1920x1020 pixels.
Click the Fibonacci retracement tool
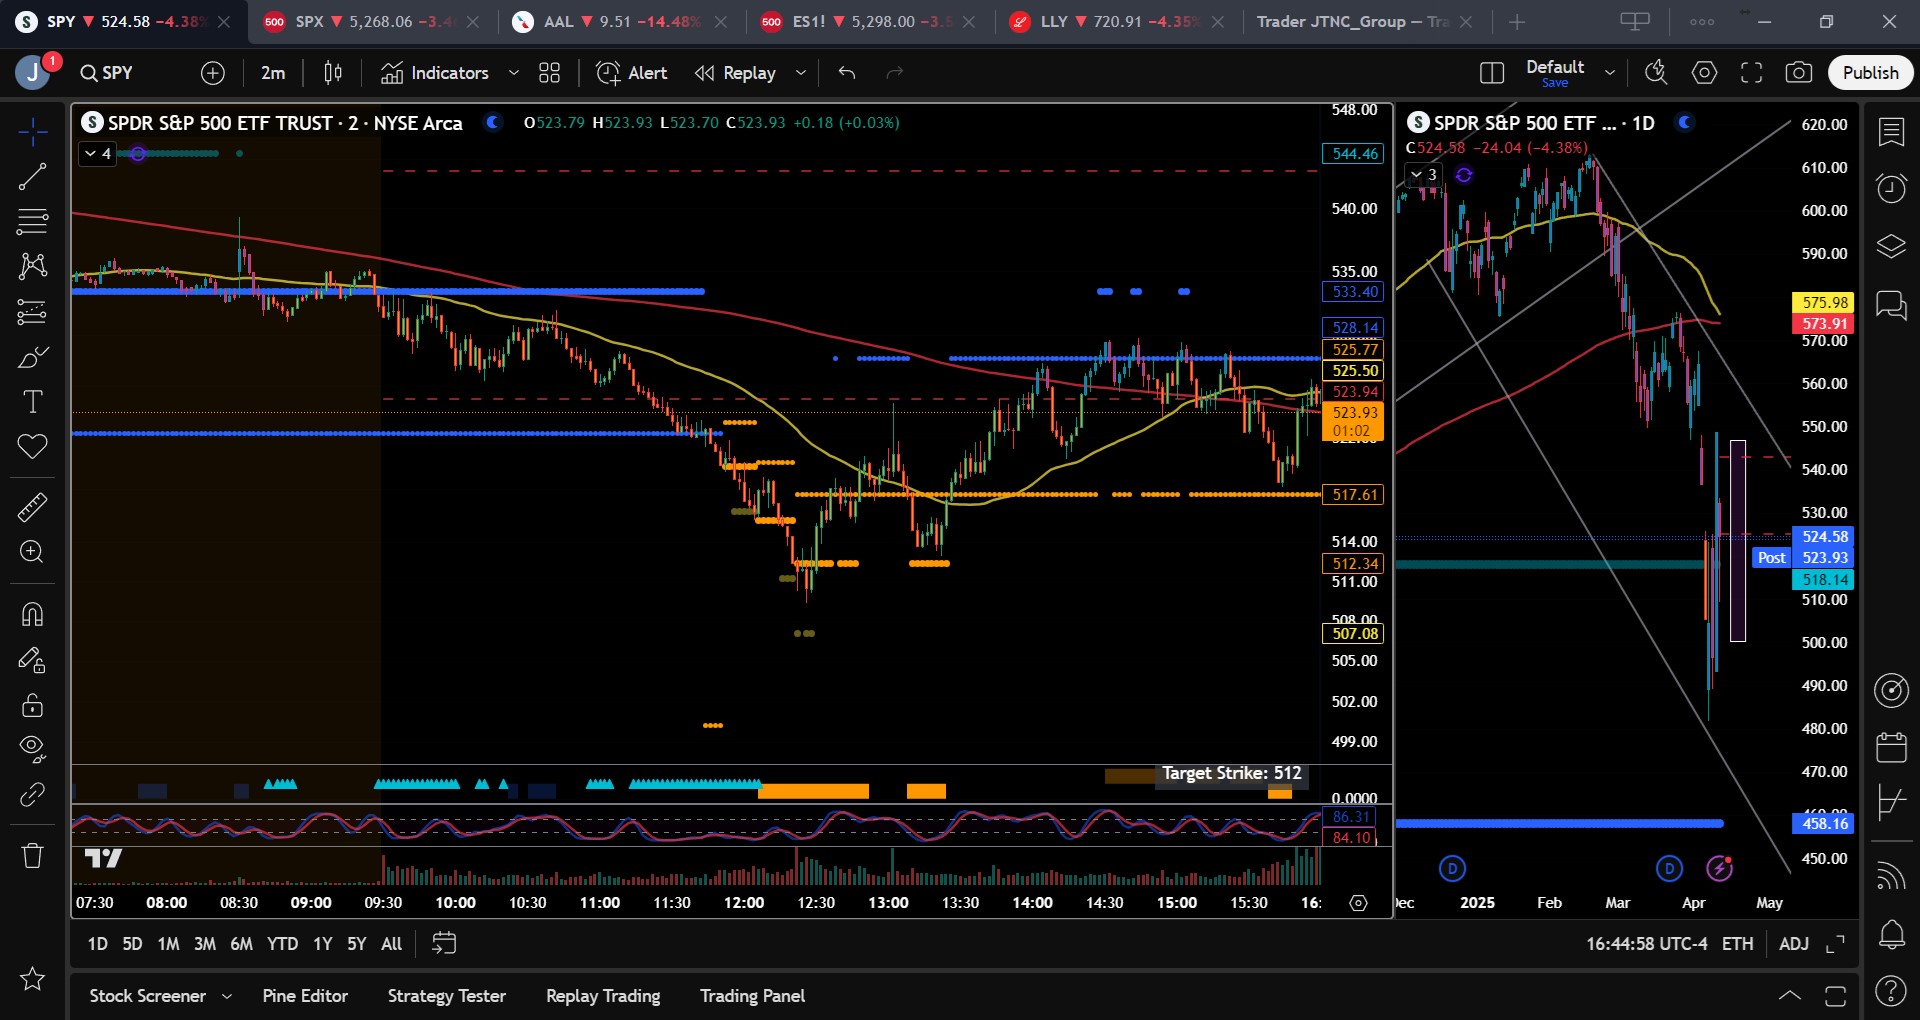32,221
